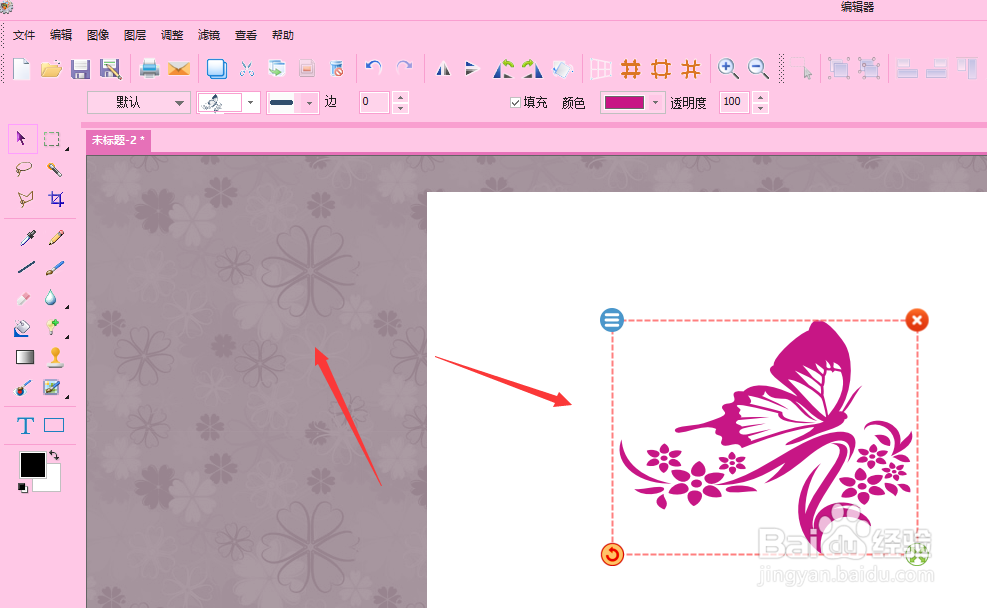Open the blue shape options menu handle
987x608 pixels.
coord(612,320)
